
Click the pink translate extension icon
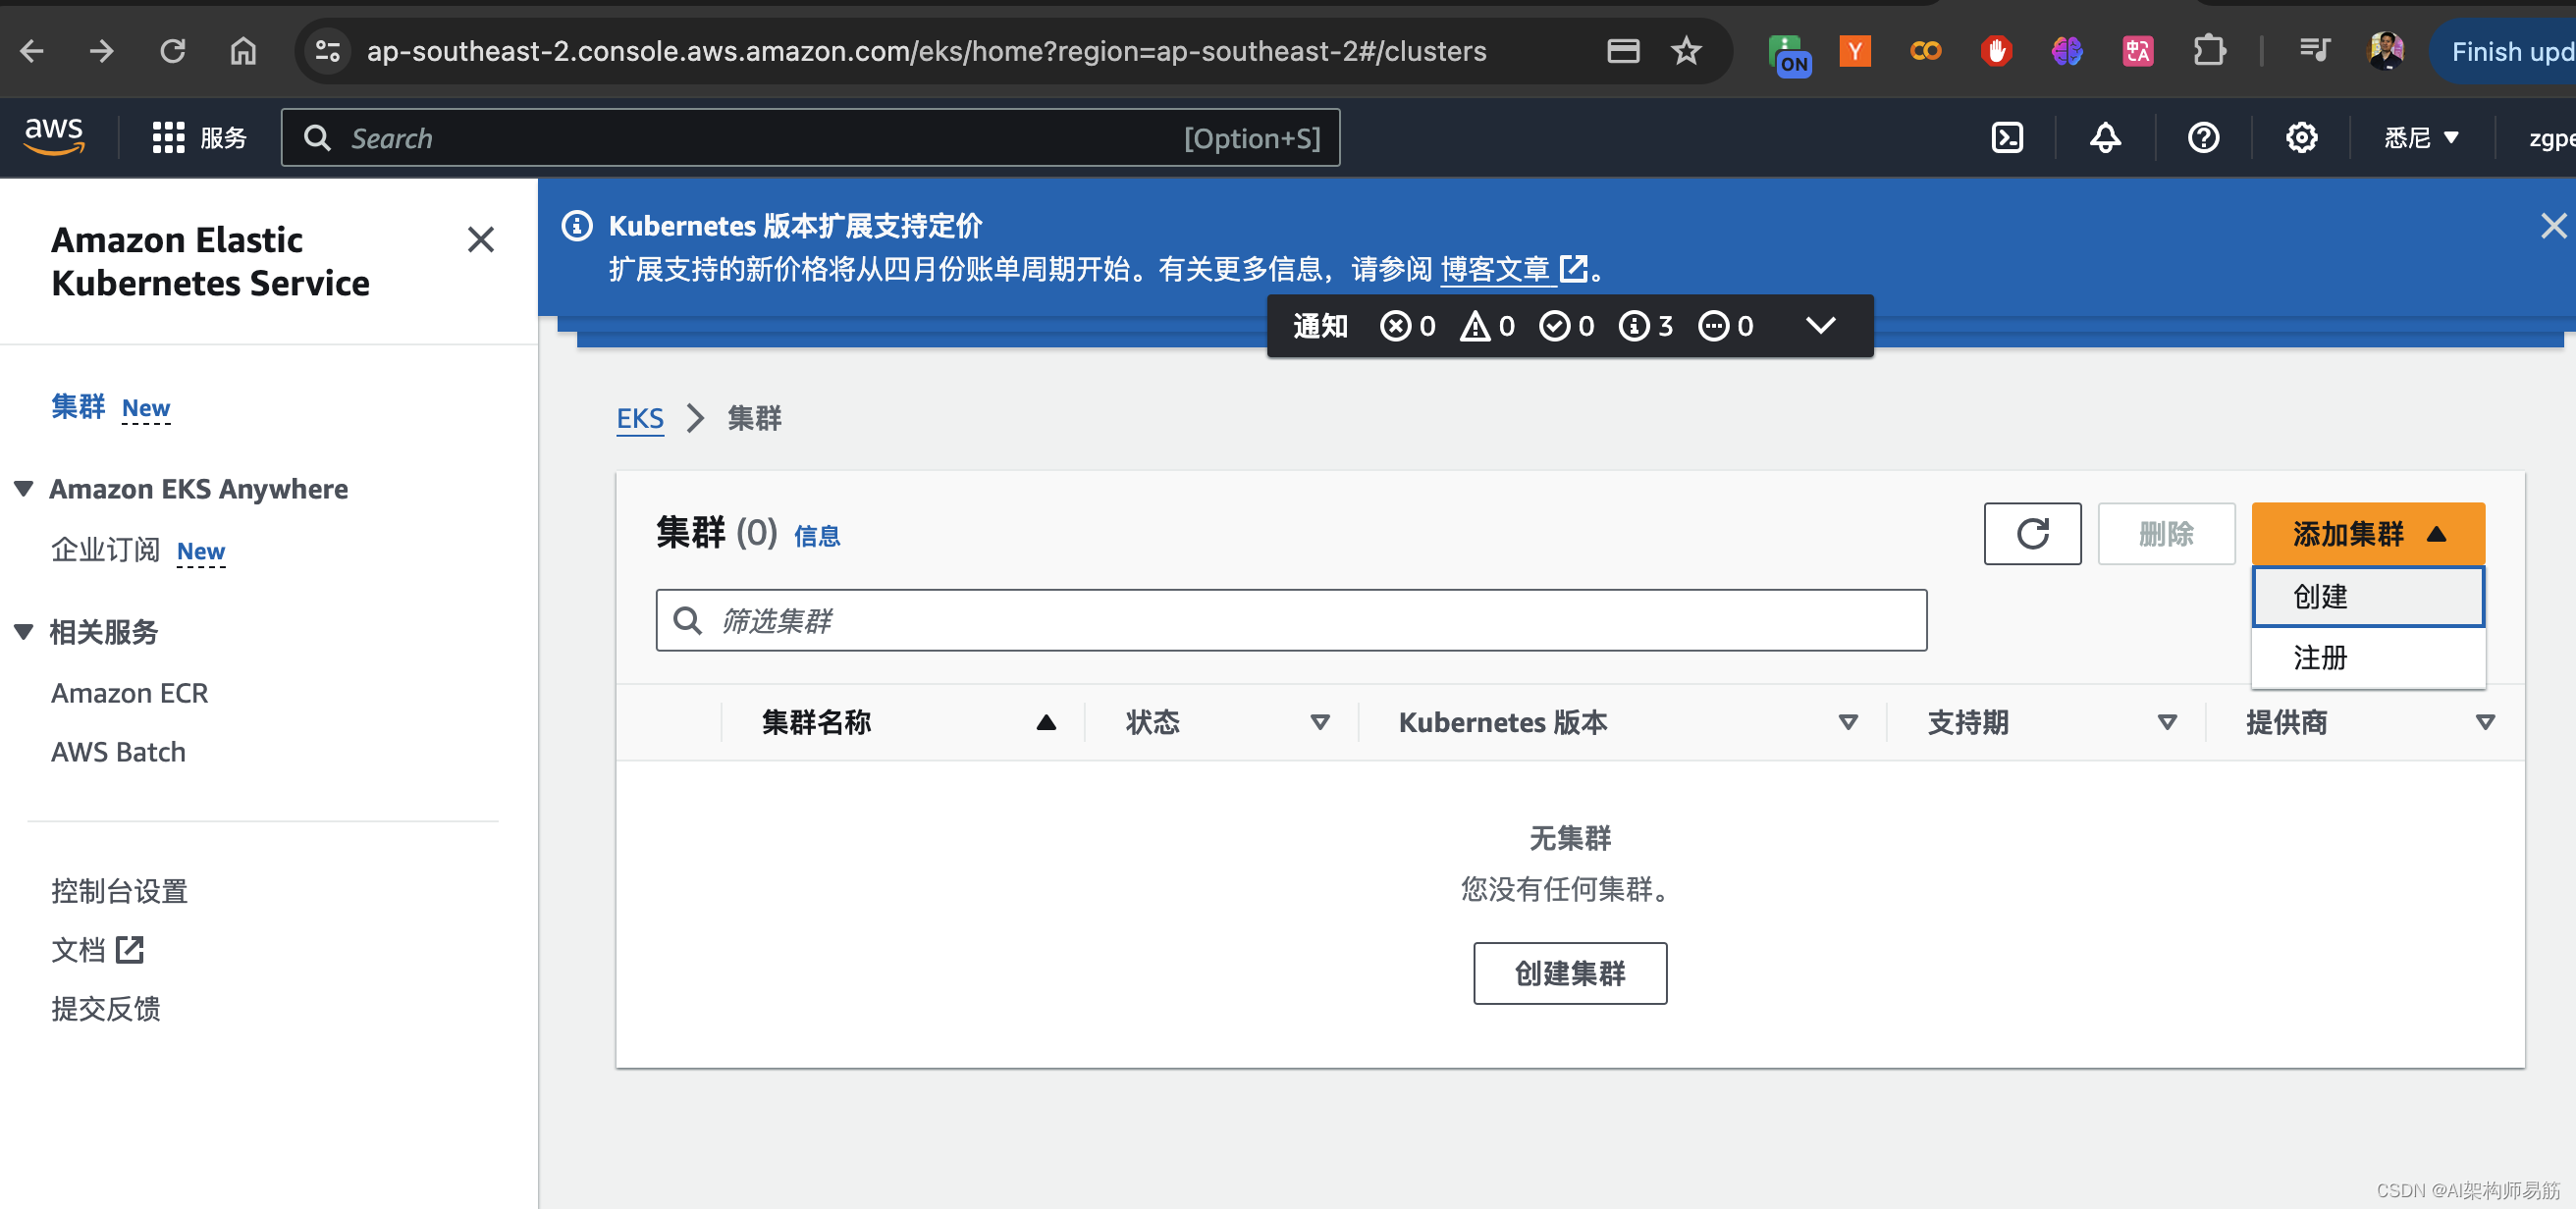pos(2138,51)
